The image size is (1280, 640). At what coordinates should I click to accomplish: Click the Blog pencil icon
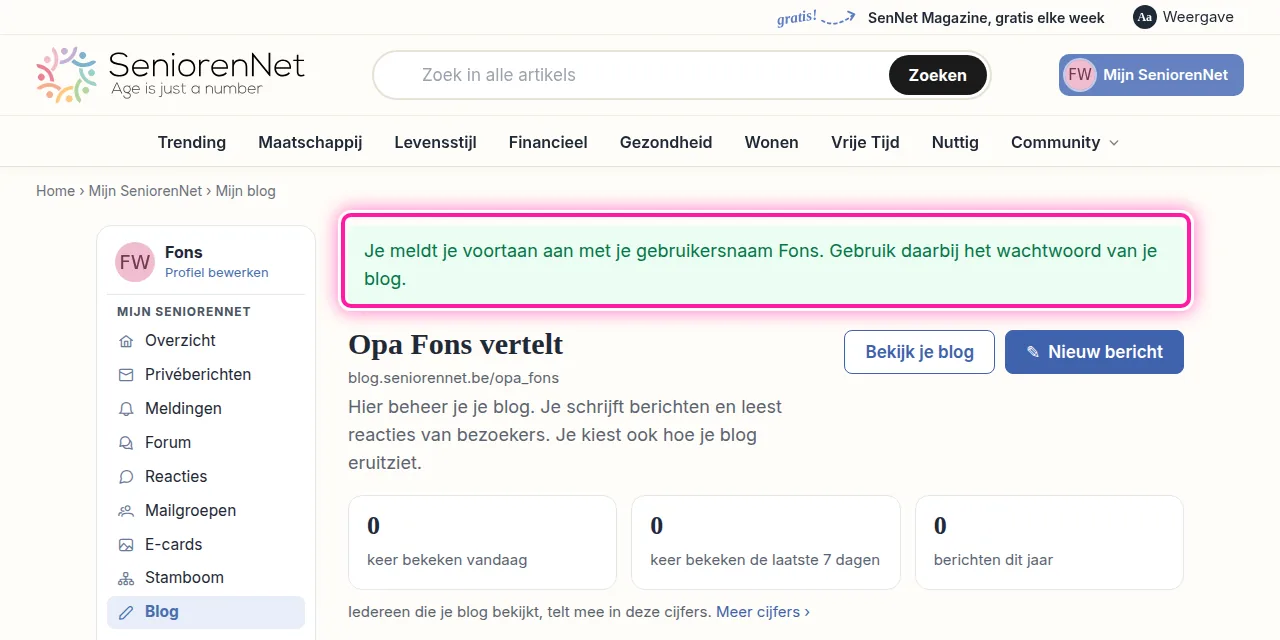coord(126,612)
